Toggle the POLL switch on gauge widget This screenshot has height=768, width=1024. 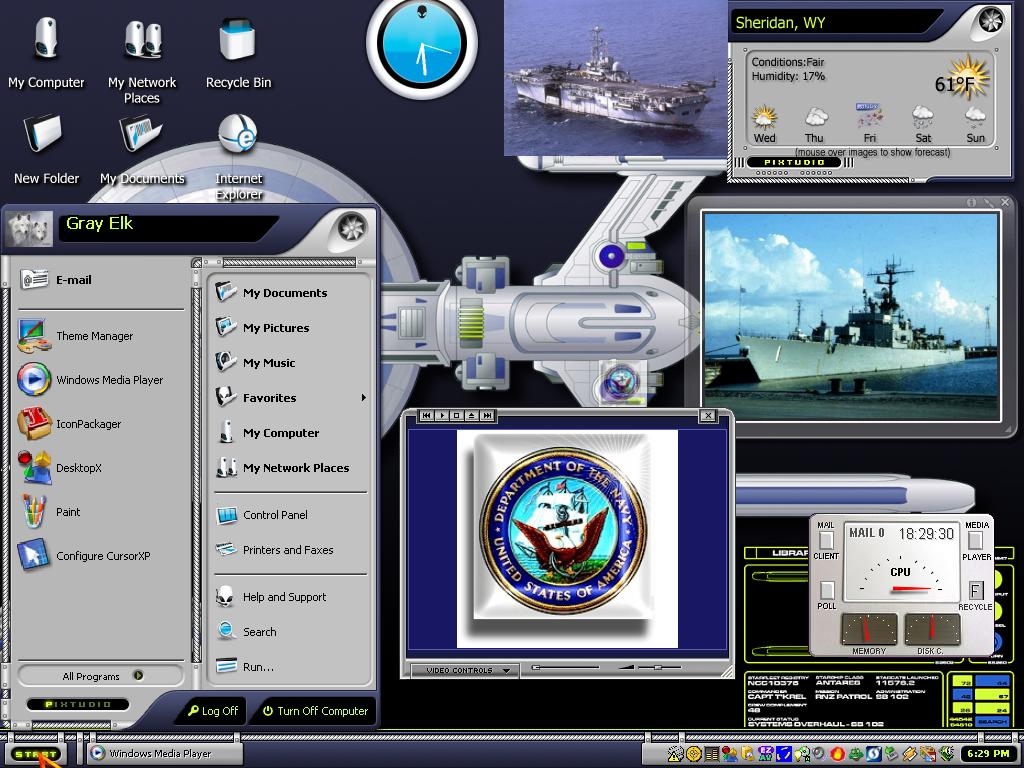point(827,590)
